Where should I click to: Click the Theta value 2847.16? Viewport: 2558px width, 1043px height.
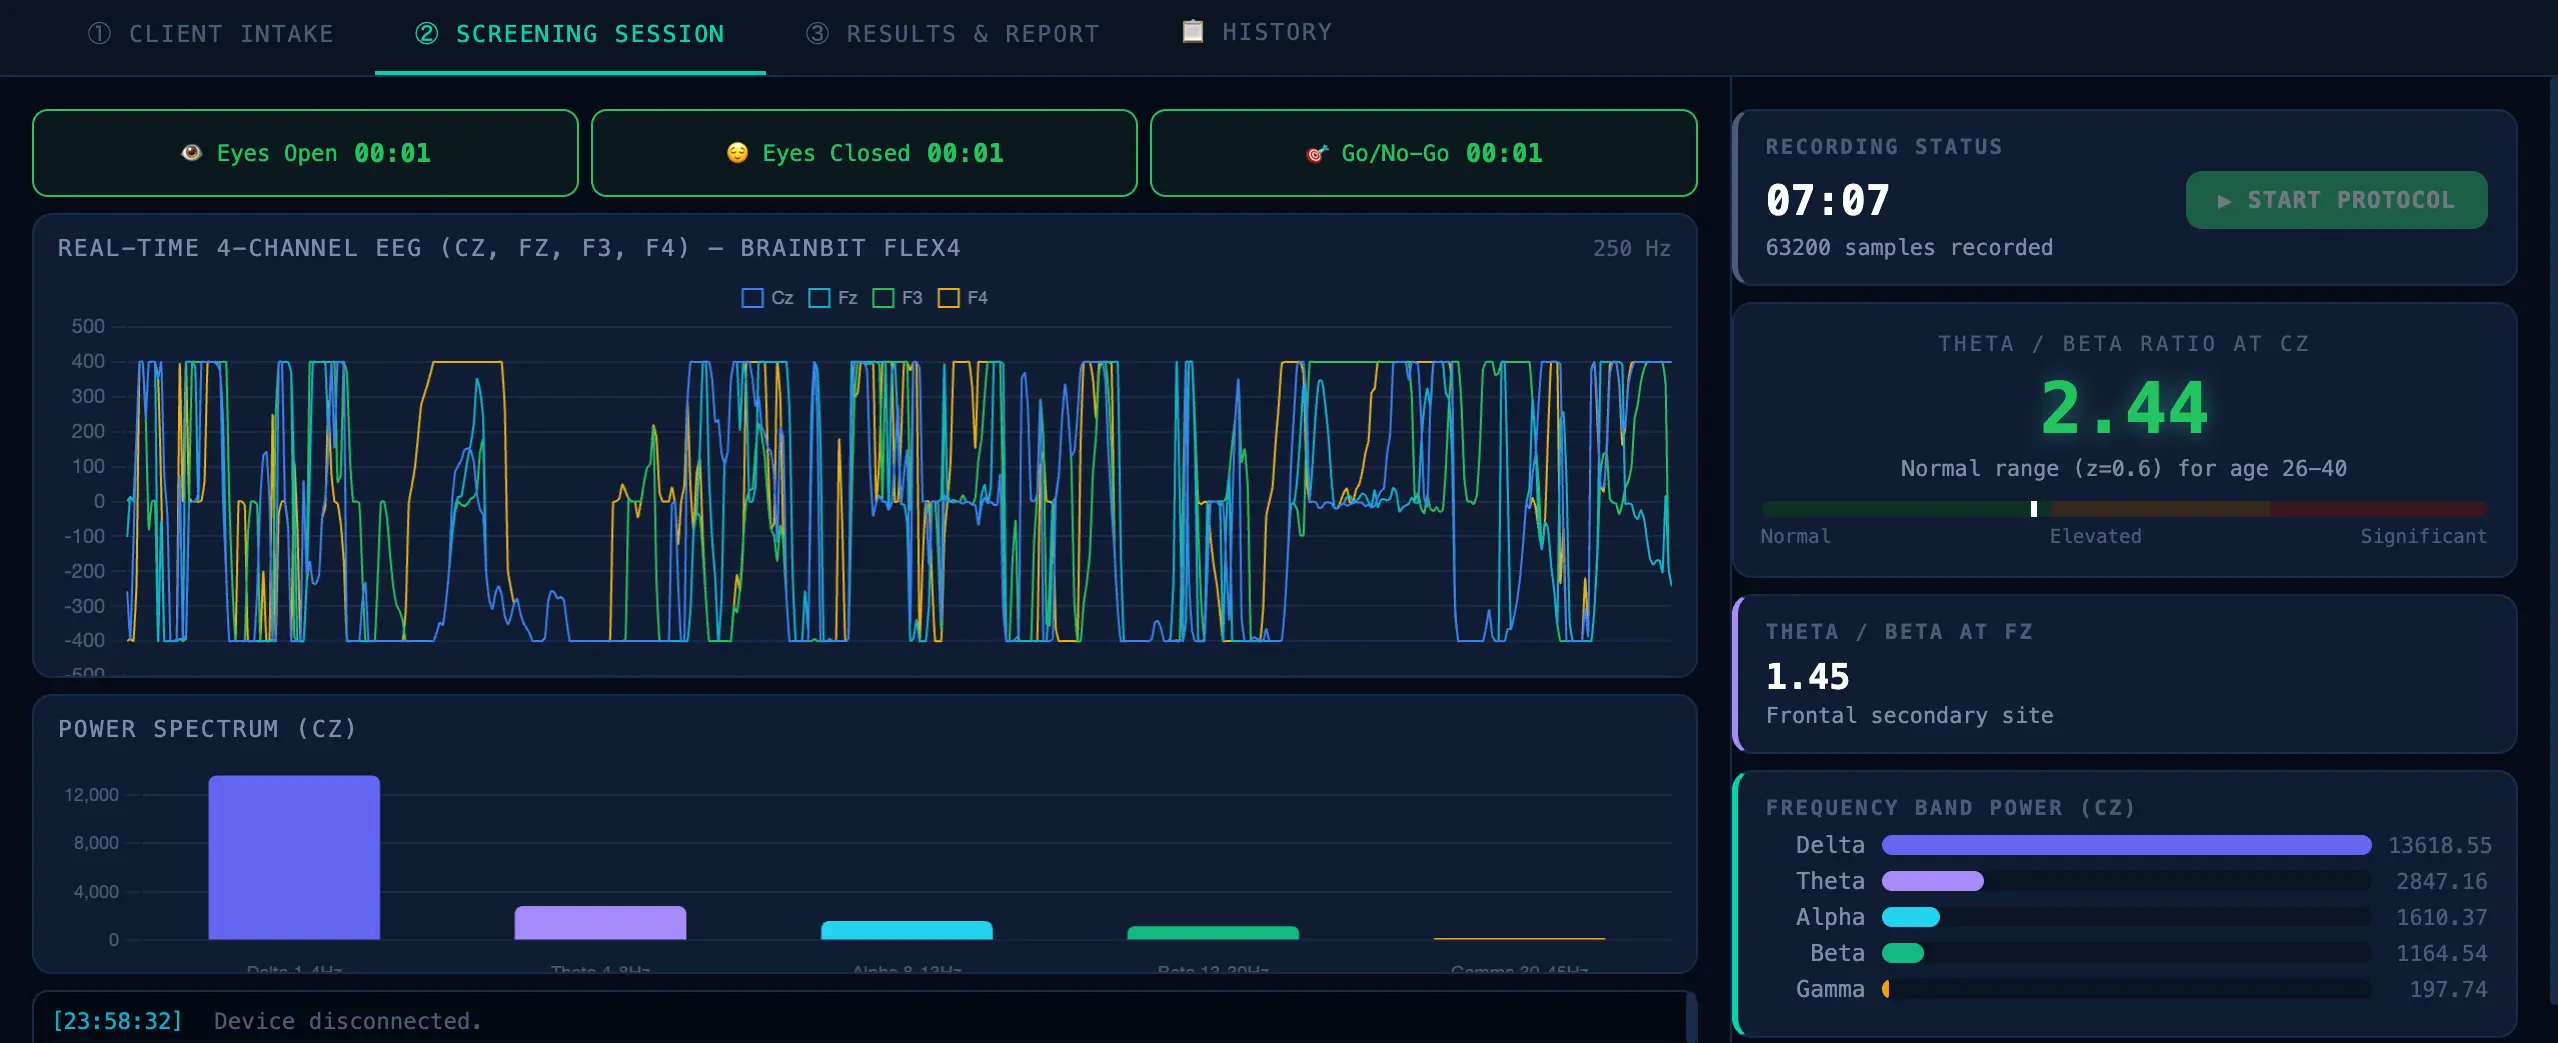point(2441,881)
